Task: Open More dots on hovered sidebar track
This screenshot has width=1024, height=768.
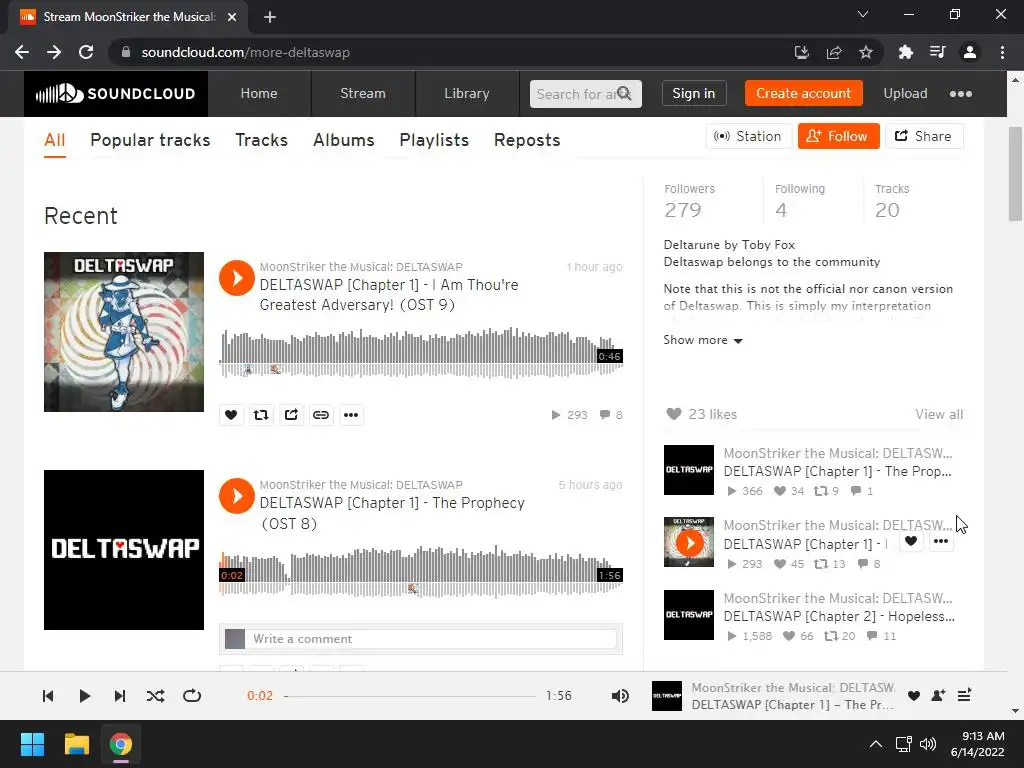Action: (x=940, y=541)
